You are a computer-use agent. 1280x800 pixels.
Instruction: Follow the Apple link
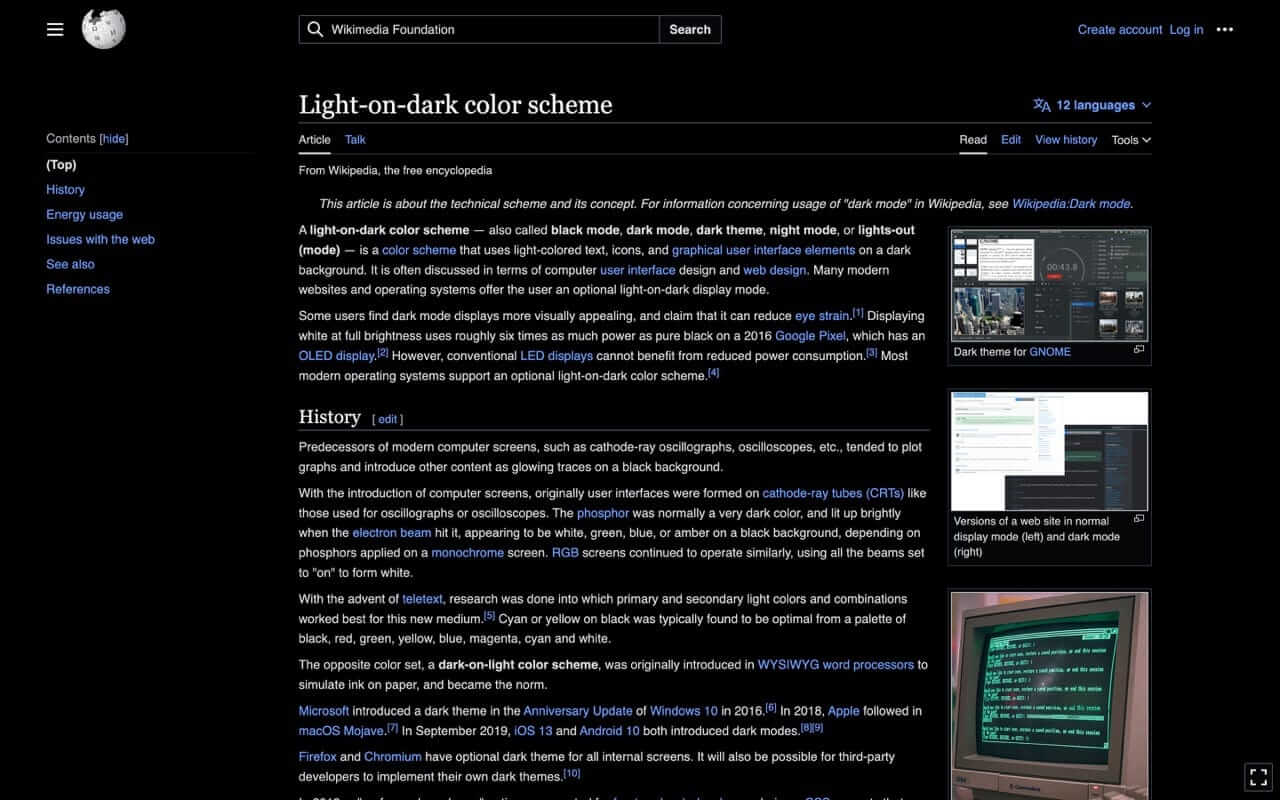pyautogui.click(x=844, y=711)
